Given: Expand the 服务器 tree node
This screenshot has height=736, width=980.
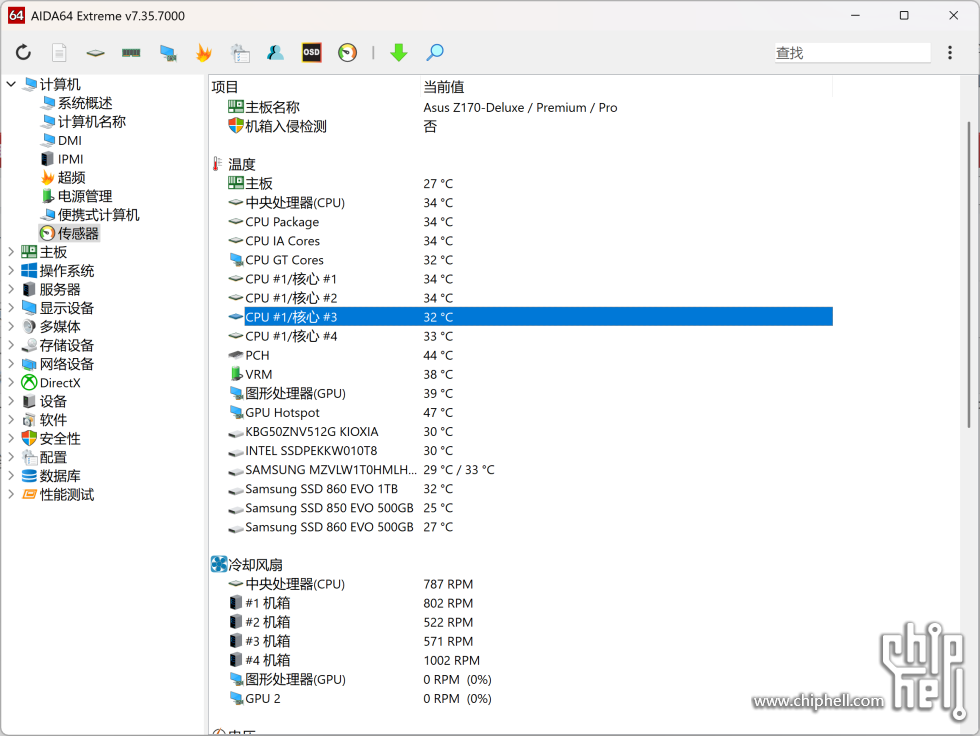Looking at the screenshot, I should [11, 289].
